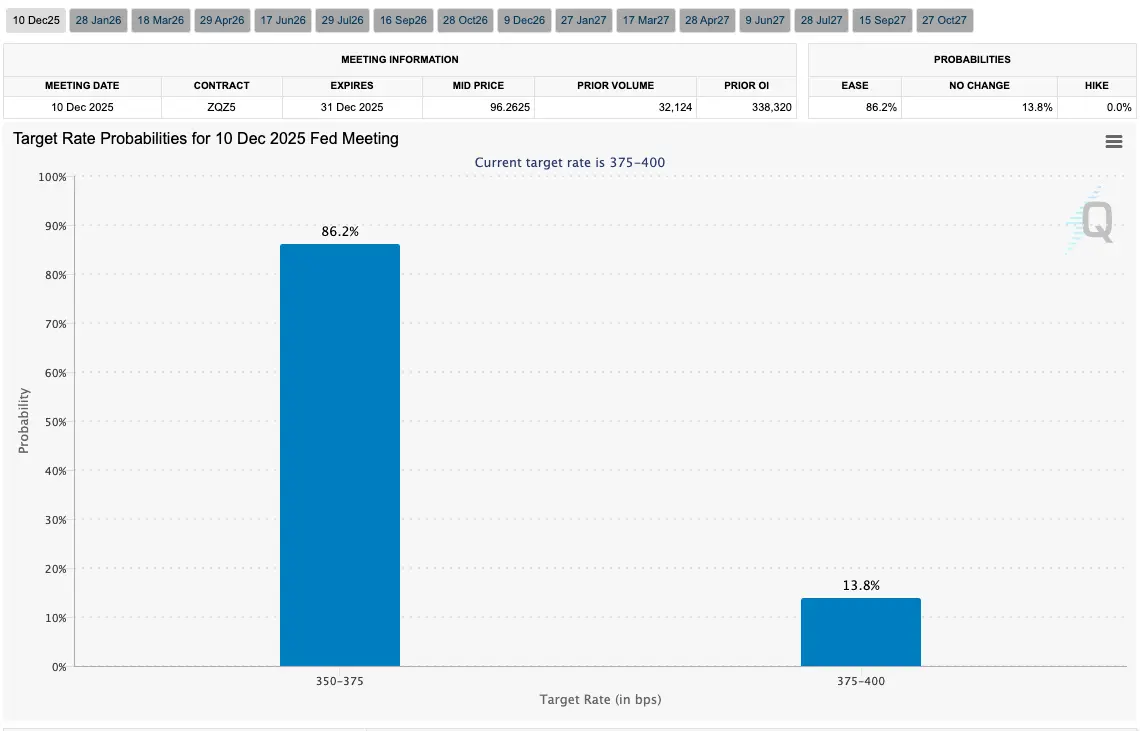Viewport: 1142px width, 731px height.
Task: Click the 13.8% blue bar for 375-400
Action: (861, 632)
